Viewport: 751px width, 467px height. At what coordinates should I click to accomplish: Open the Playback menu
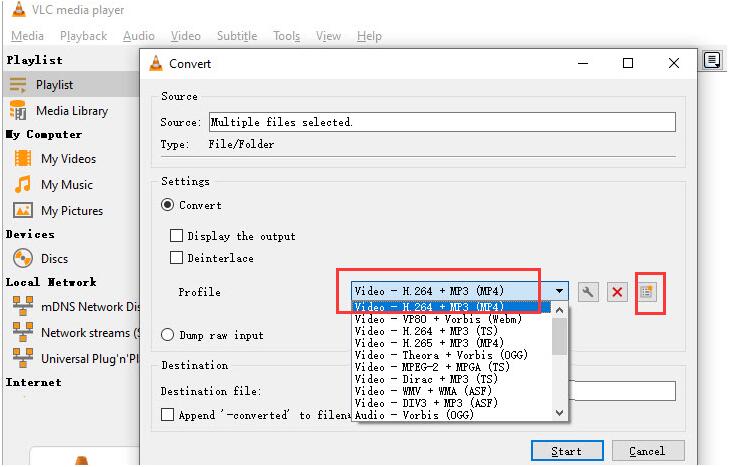(x=83, y=36)
